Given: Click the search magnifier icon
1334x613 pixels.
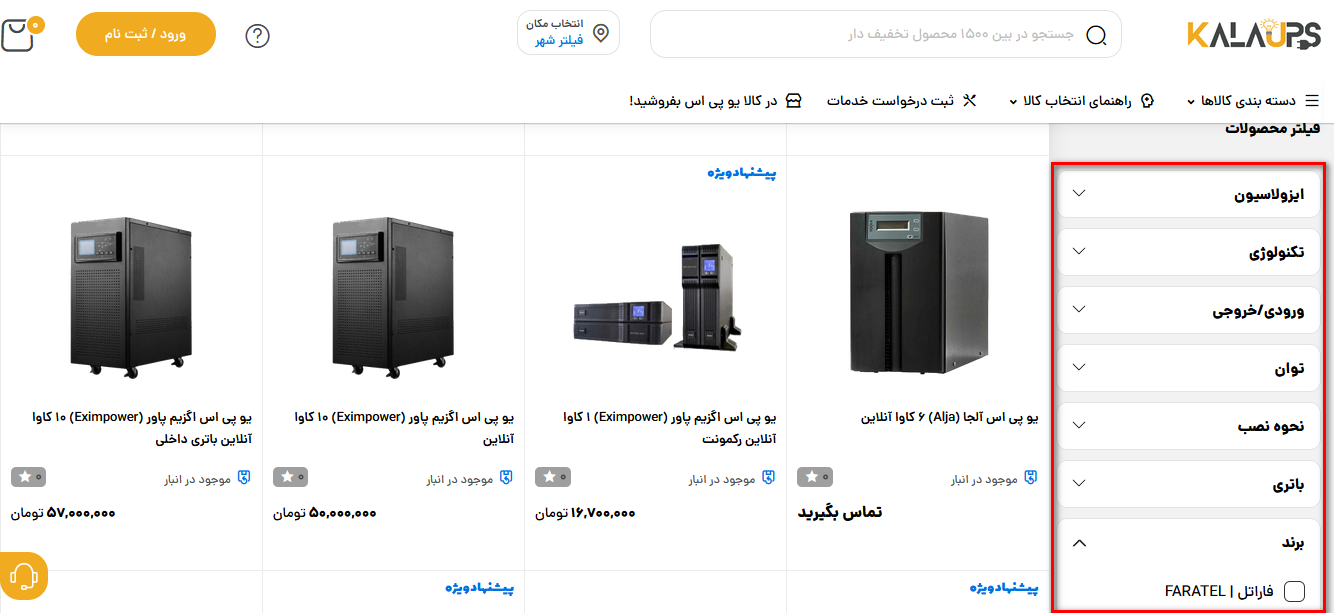Looking at the screenshot, I should tap(1096, 36).
